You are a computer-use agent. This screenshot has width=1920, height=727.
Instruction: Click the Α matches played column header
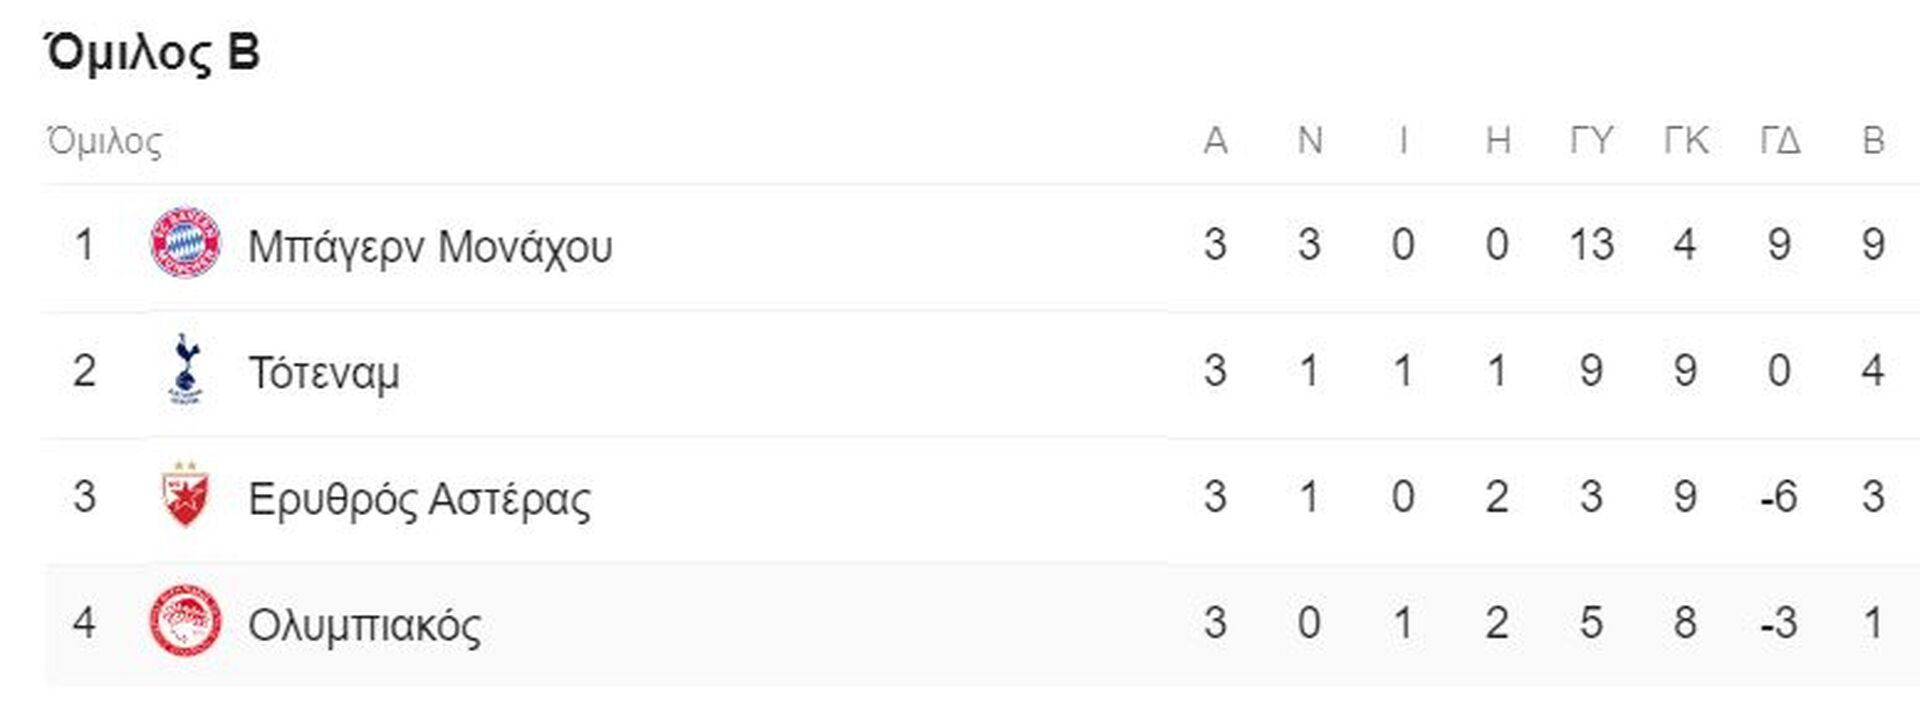(x=1215, y=141)
